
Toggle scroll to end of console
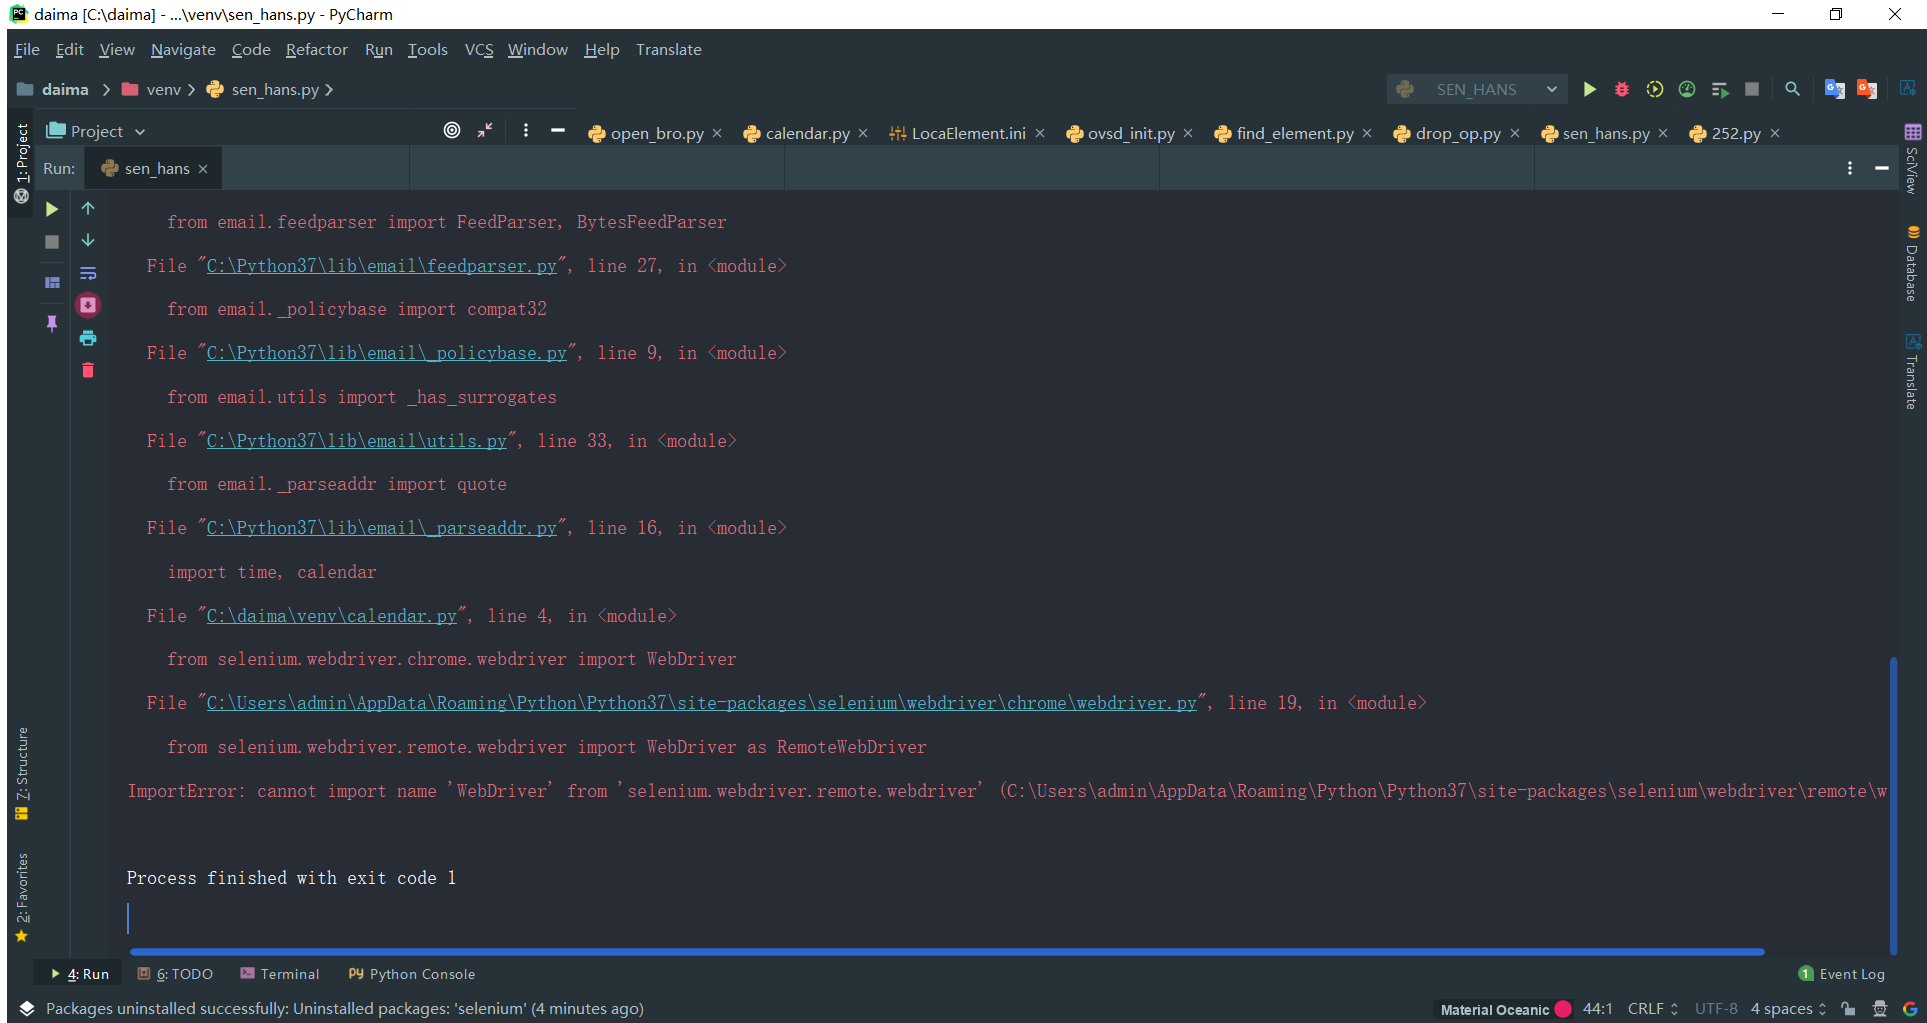88,305
